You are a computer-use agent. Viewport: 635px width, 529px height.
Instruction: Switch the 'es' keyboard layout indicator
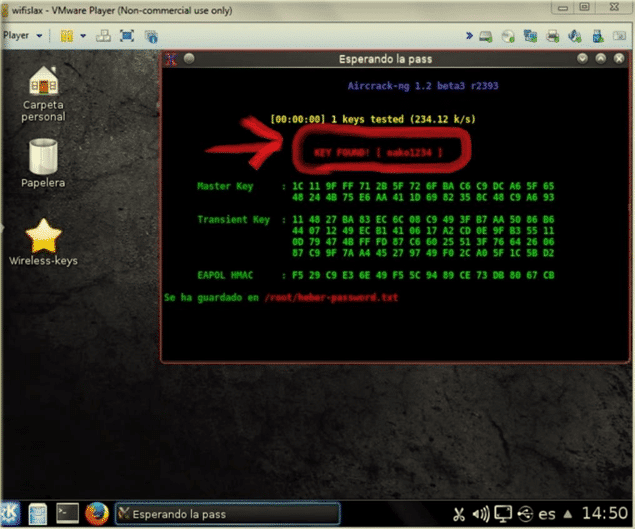(548, 513)
